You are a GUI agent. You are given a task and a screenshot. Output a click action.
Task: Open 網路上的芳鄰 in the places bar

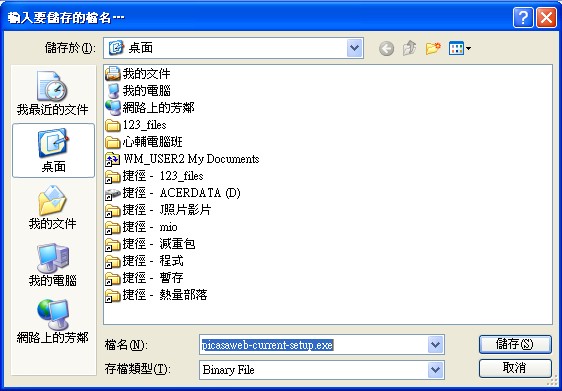click(52, 321)
